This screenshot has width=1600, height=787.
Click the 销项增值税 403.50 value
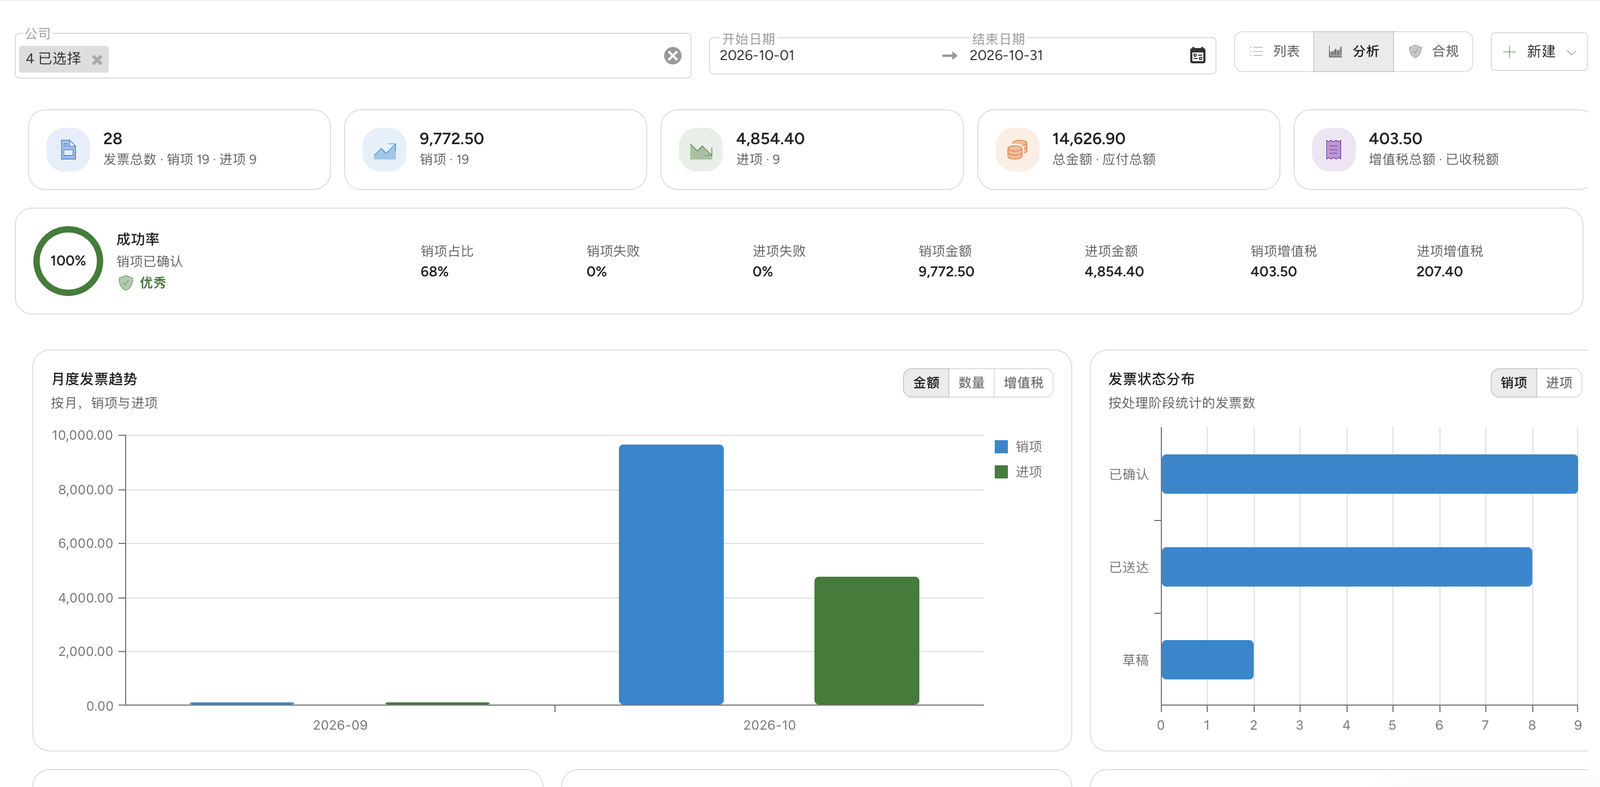1273,272
